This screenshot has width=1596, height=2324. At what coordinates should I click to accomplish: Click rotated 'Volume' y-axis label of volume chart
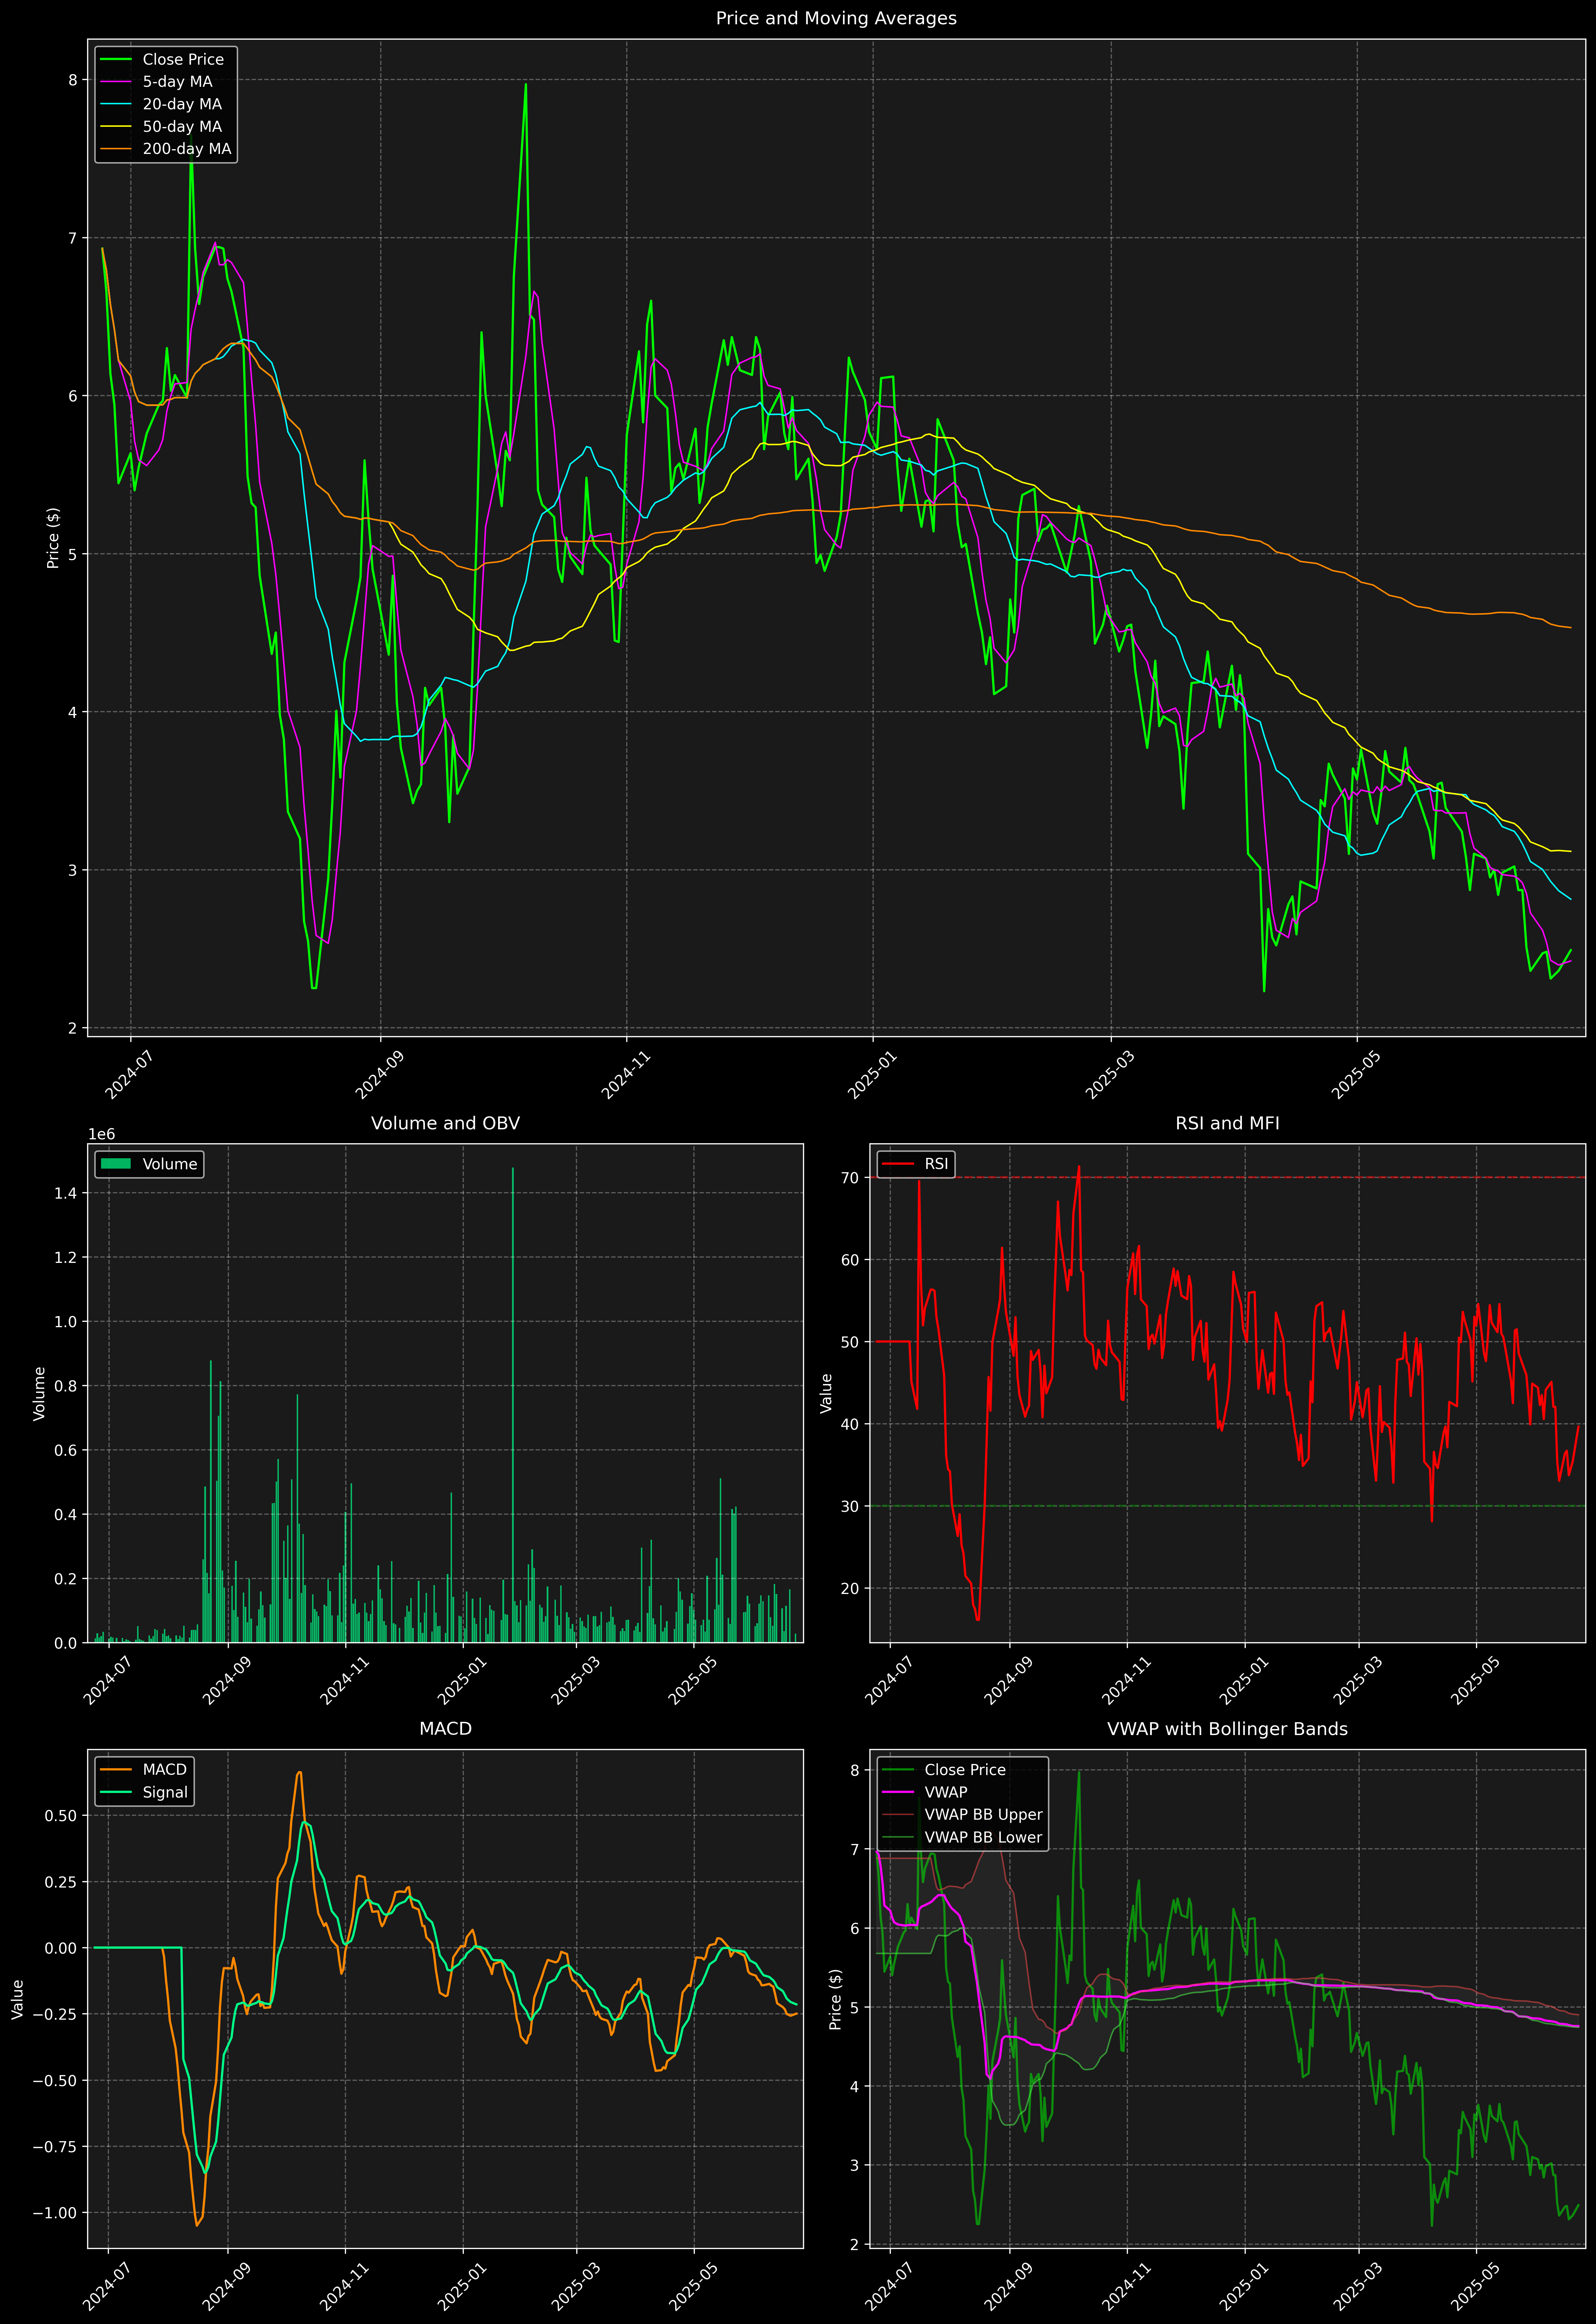(39, 1393)
